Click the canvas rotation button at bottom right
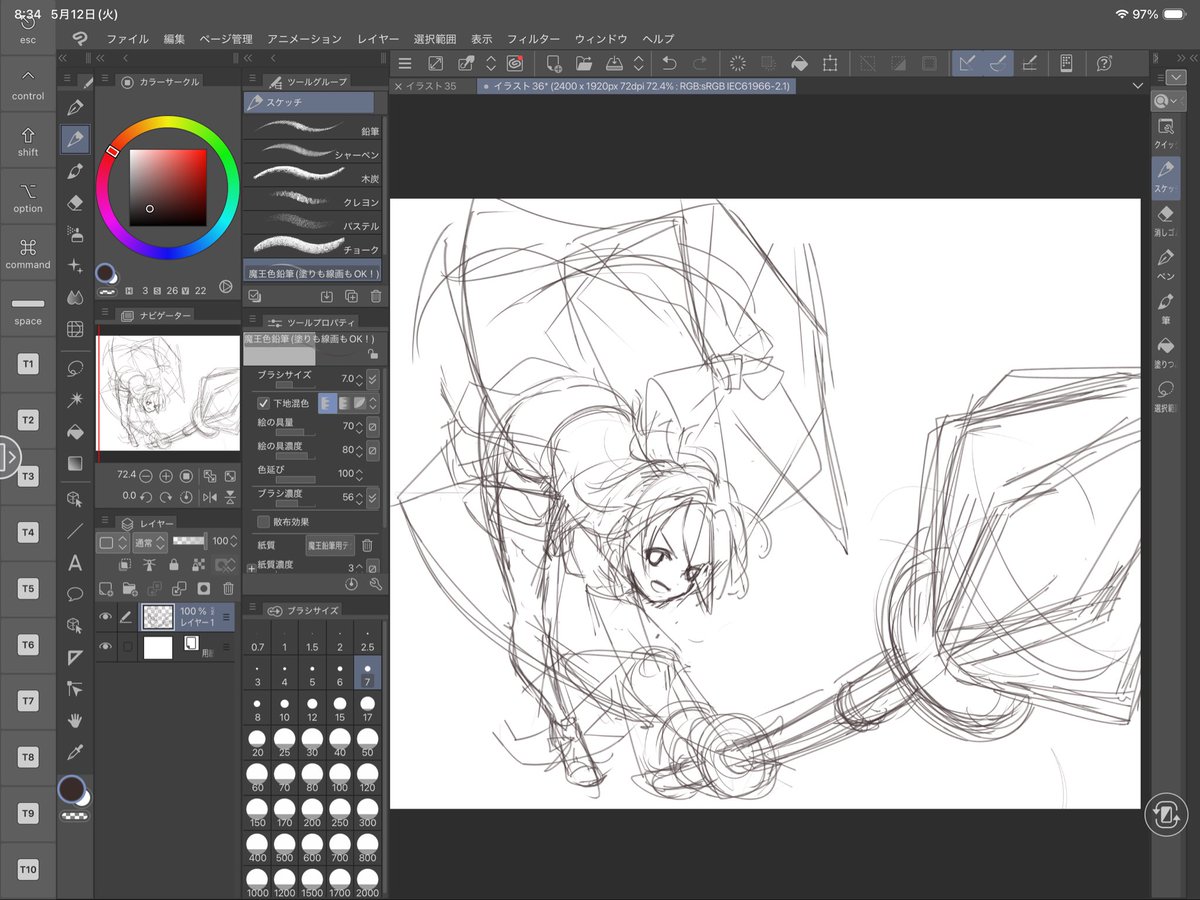This screenshot has height=900, width=1200. click(1165, 813)
